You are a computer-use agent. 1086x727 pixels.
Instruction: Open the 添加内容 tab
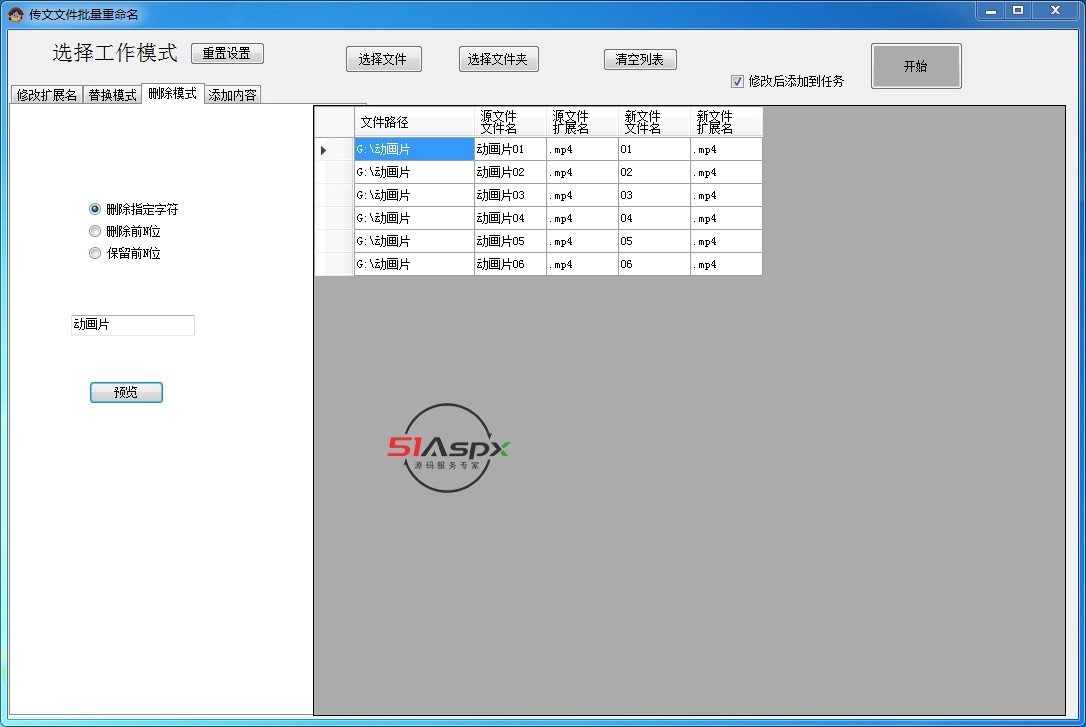click(233, 95)
